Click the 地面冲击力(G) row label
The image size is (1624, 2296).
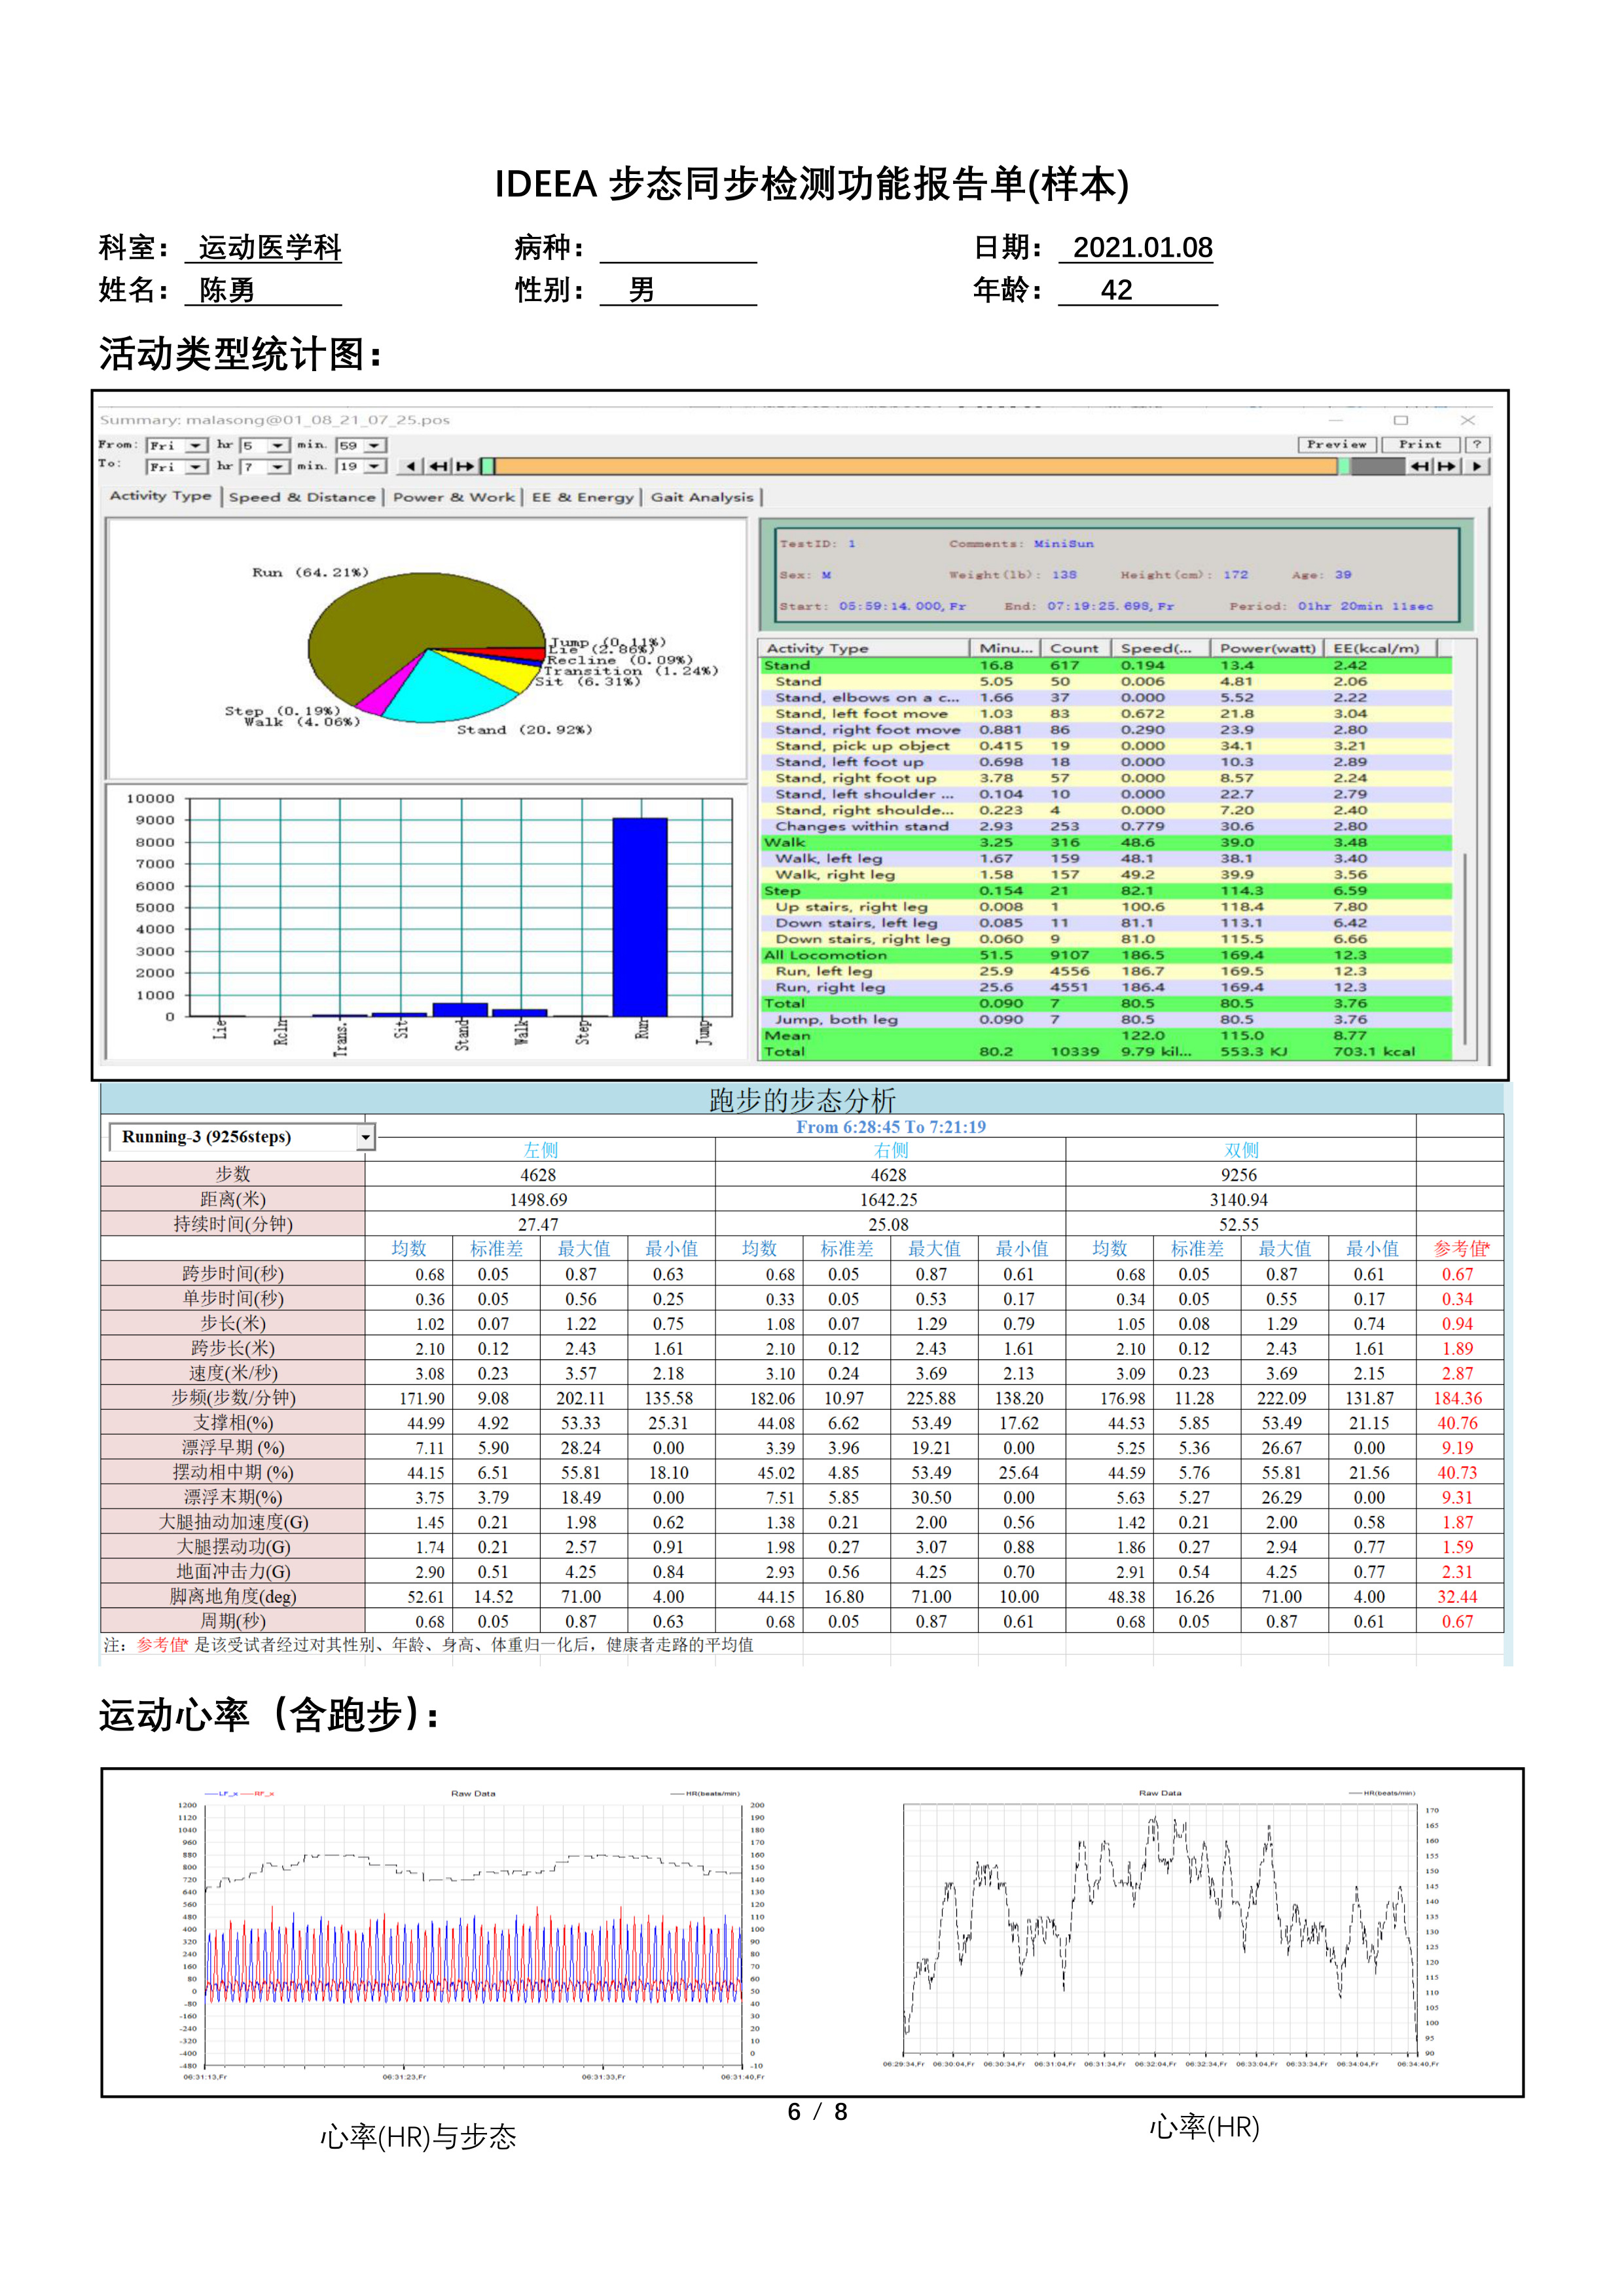(x=233, y=1571)
